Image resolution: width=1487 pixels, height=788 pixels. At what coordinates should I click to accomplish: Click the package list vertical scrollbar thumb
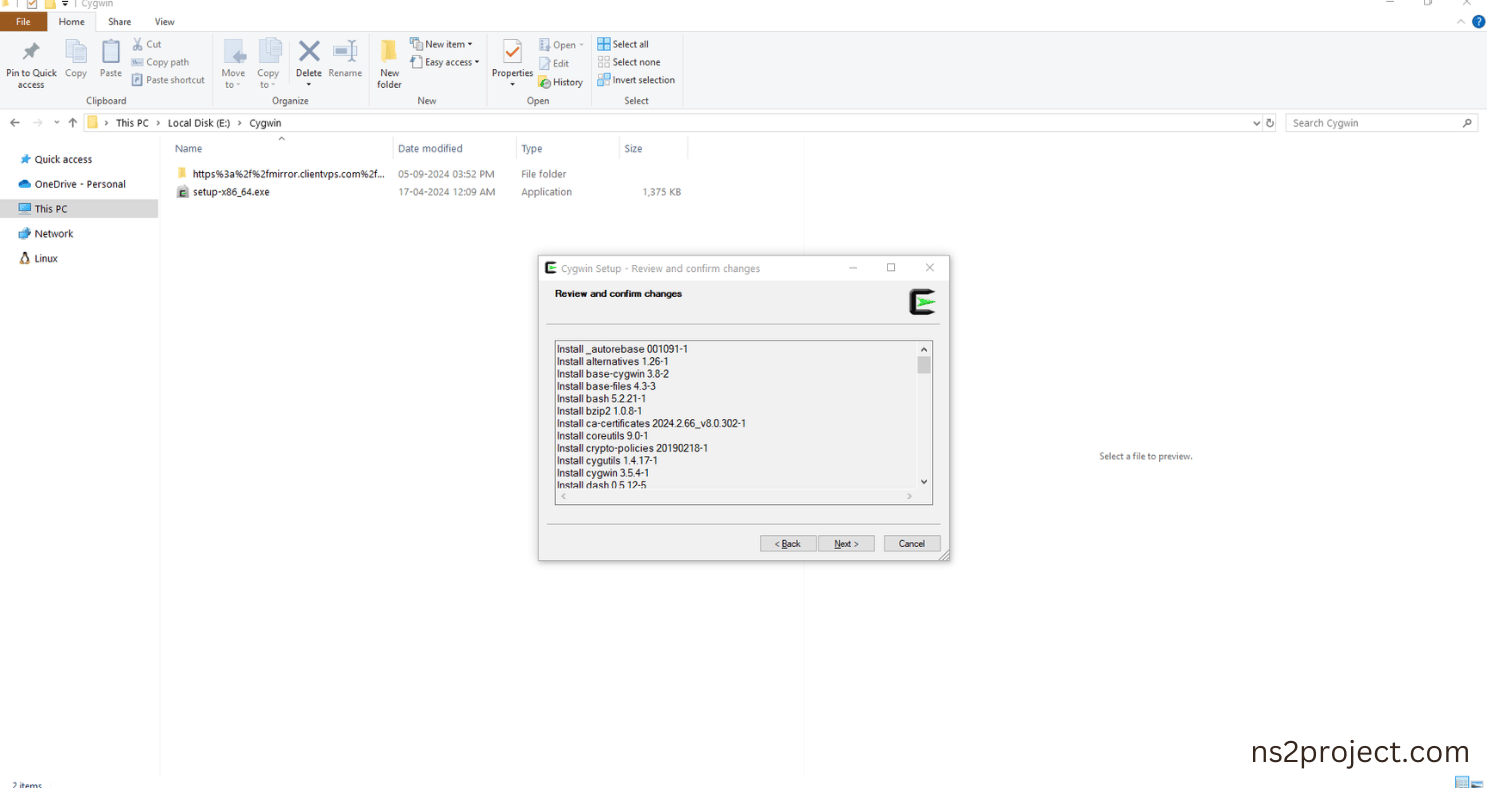924,365
